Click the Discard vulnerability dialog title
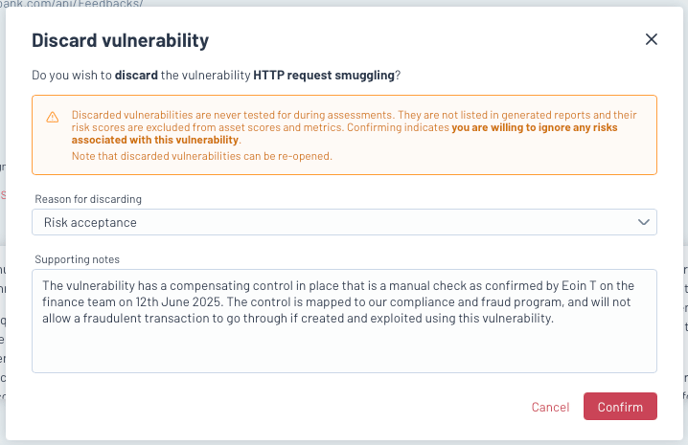 (120, 40)
